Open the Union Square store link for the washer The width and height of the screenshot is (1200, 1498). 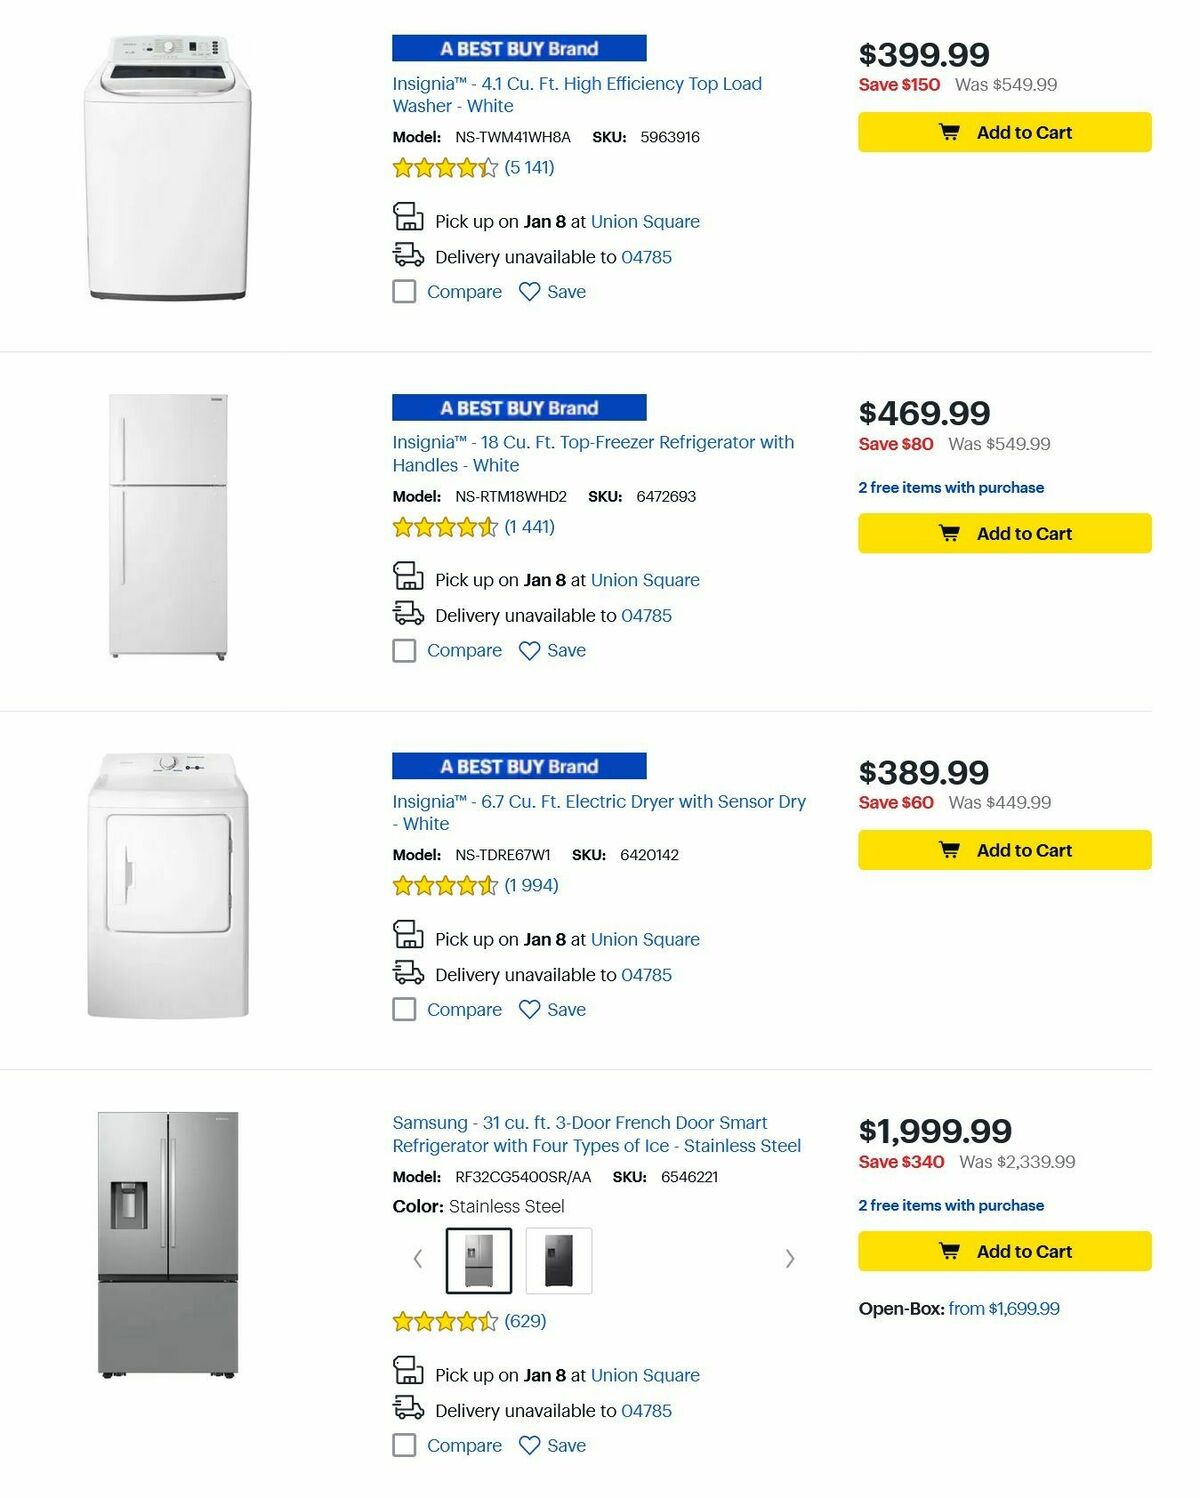(645, 221)
